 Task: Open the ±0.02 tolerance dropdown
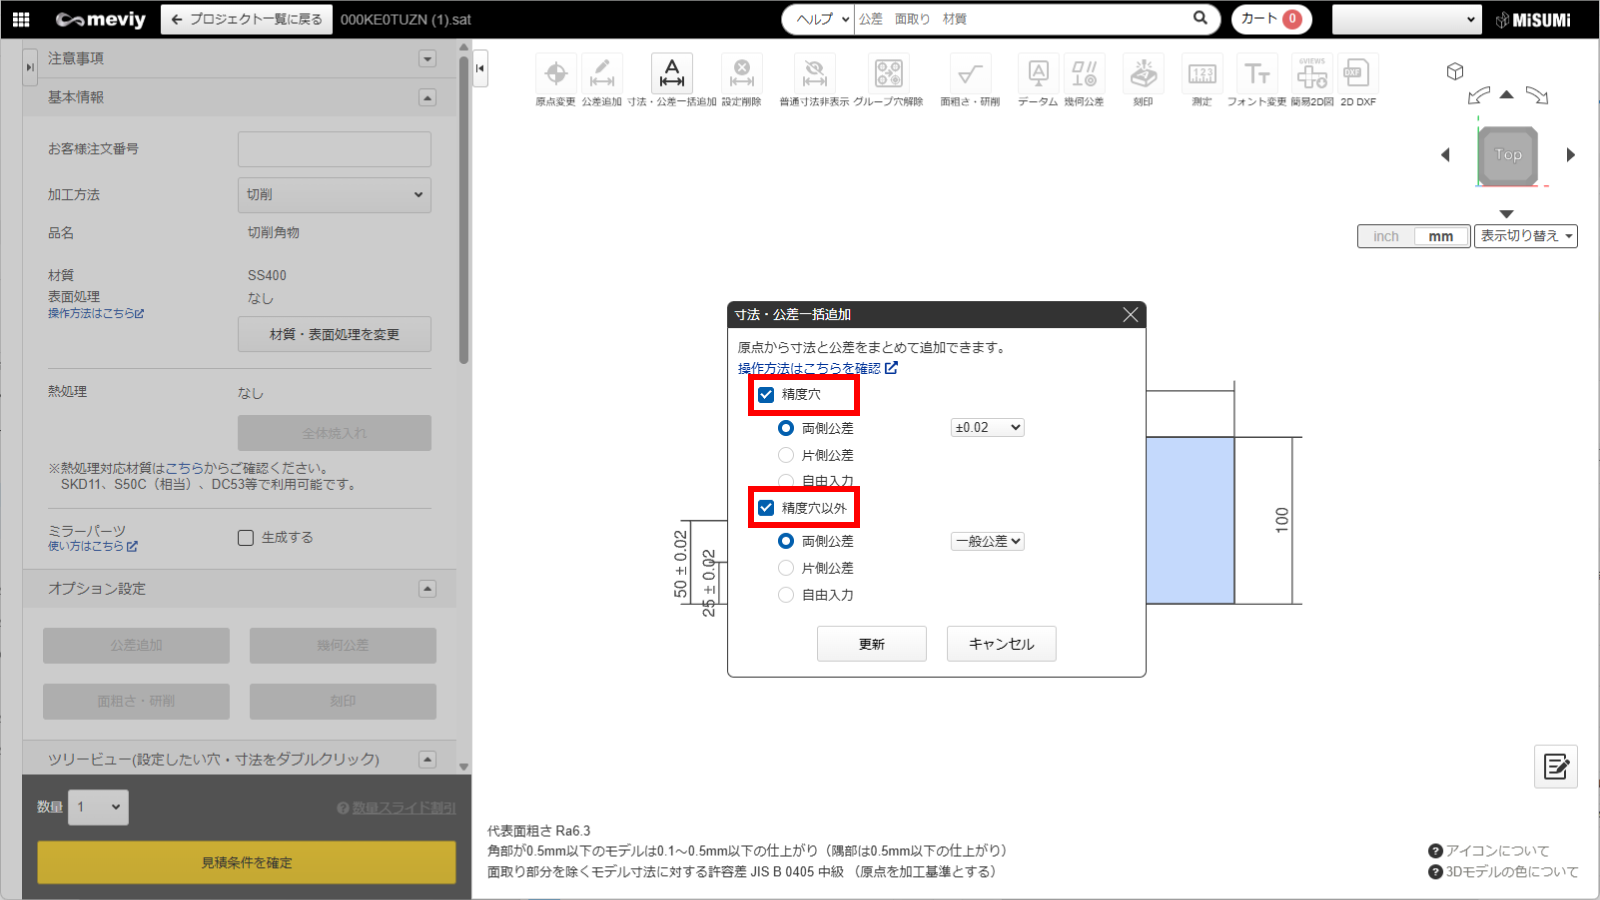pos(987,428)
